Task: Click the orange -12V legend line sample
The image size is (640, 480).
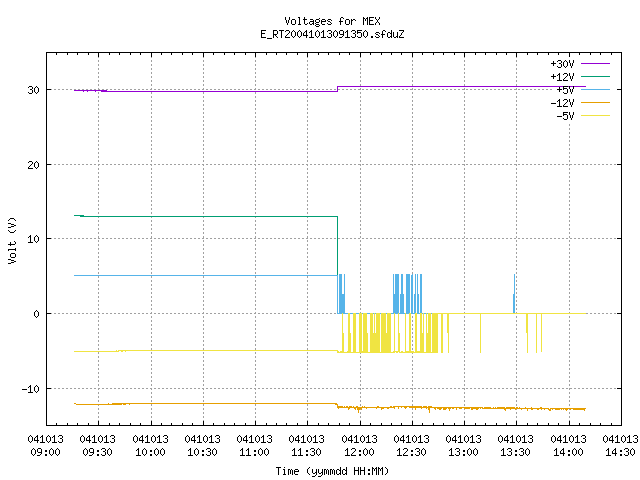Action: tap(595, 102)
